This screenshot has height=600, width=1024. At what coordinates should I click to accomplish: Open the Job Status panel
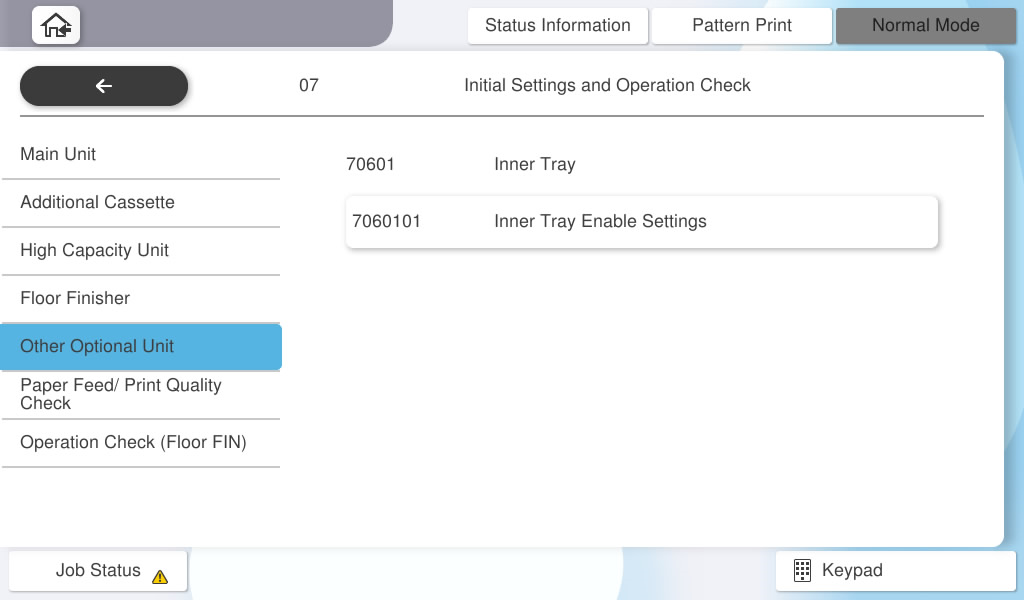pos(98,571)
